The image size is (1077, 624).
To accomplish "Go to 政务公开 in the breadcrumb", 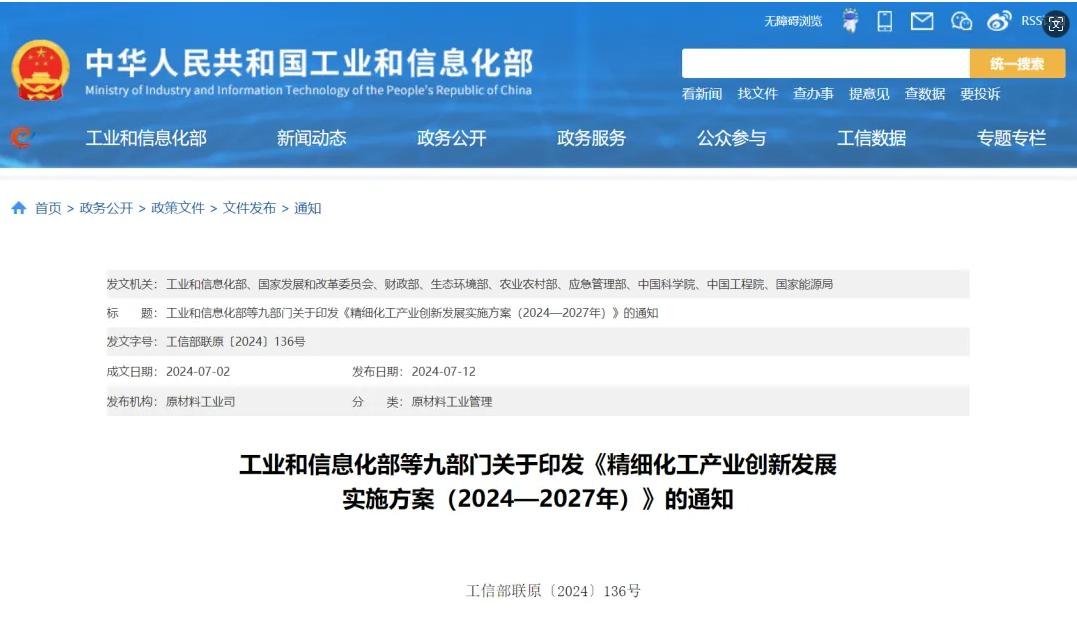I will [106, 208].
